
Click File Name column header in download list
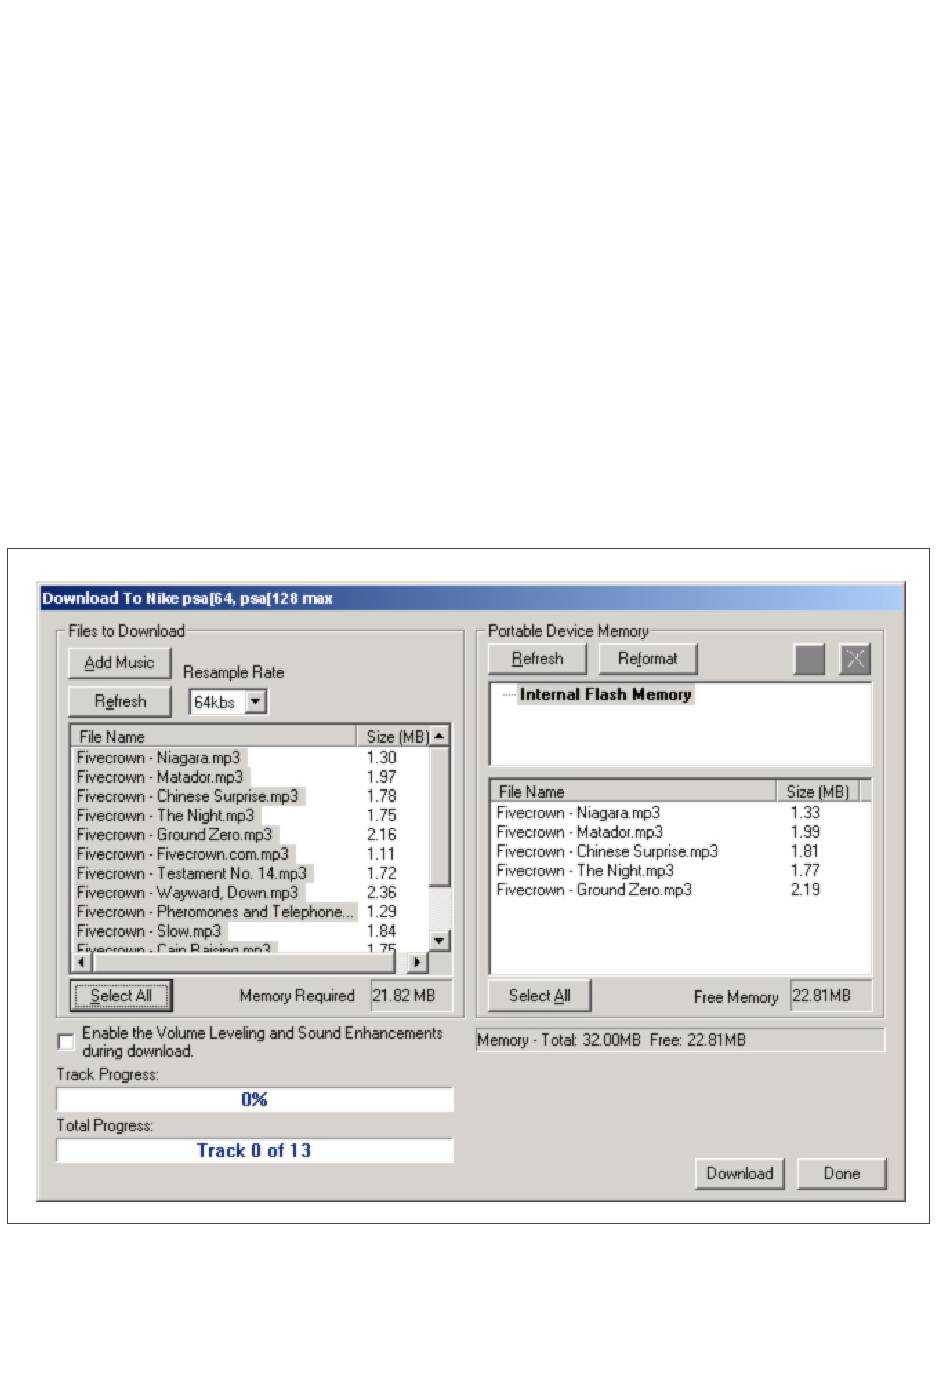pyautogui.click(x=214, y=737)
